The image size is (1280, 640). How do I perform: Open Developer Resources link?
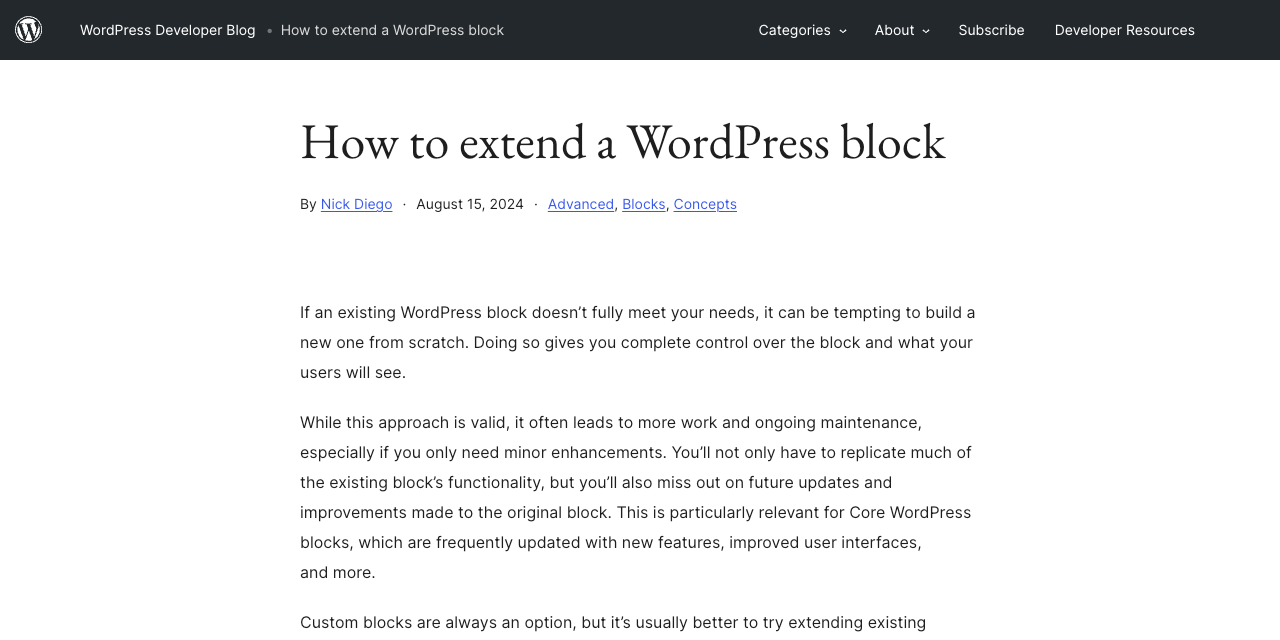pos(1124,30)
